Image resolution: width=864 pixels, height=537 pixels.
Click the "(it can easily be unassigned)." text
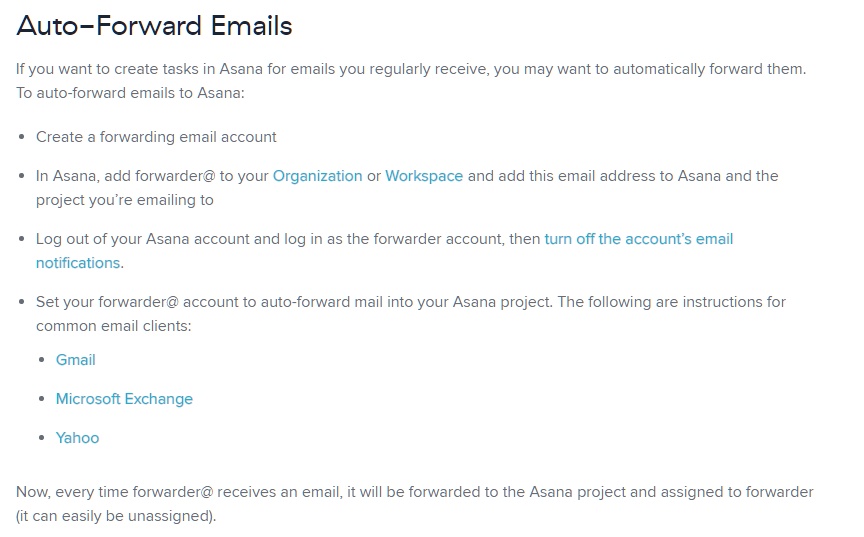point(116,516)
